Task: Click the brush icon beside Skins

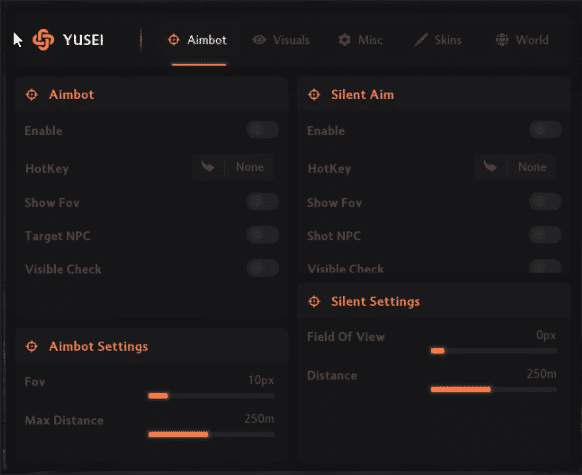Action: coord(421,40)
